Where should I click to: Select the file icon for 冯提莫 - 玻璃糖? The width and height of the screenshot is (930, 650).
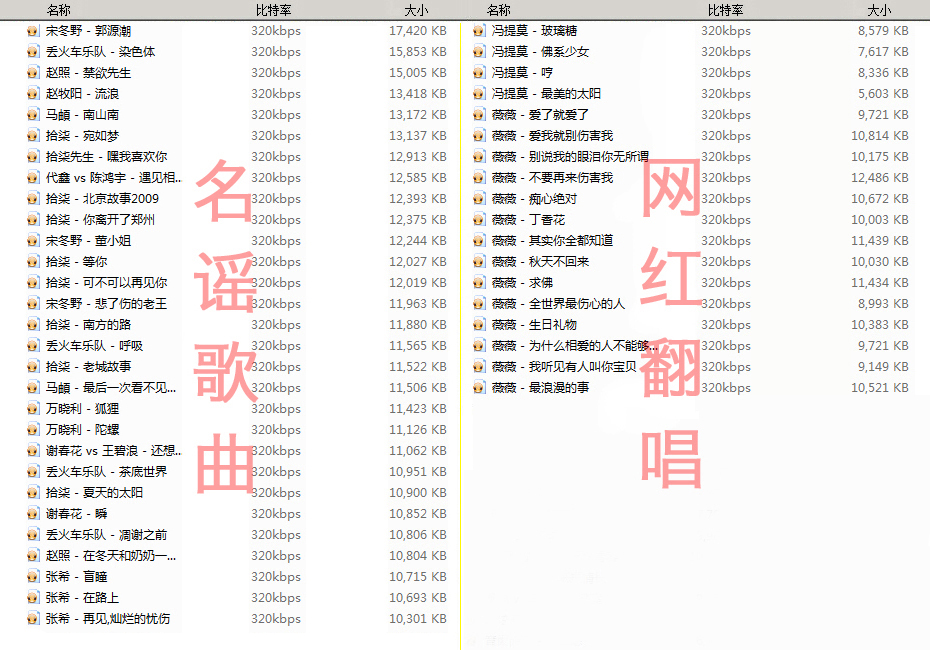click(479, 31)
